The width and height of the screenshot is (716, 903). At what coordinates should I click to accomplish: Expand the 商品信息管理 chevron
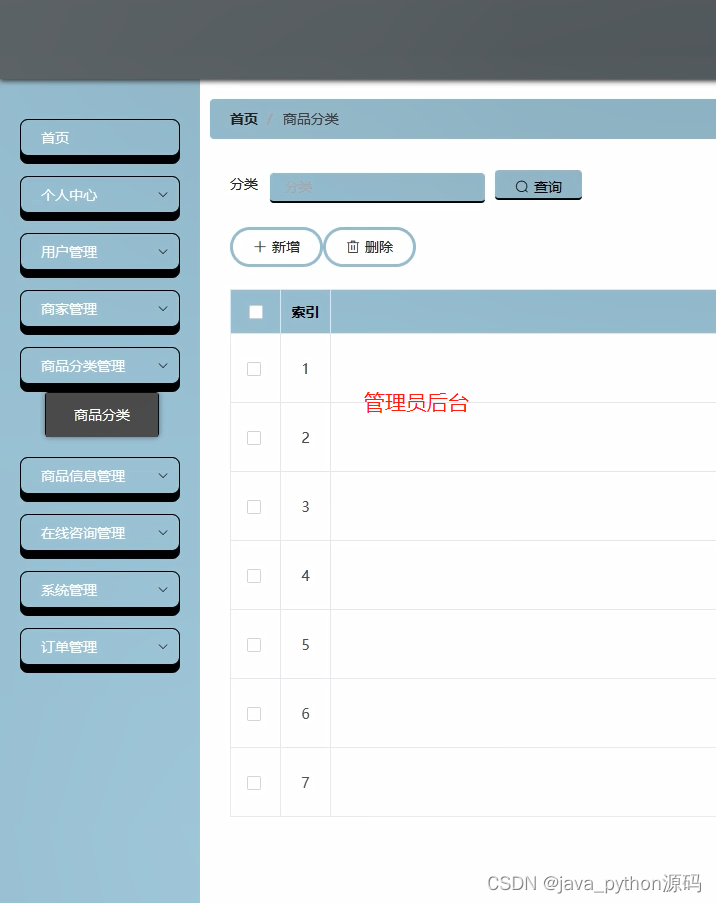coord(163,476)
